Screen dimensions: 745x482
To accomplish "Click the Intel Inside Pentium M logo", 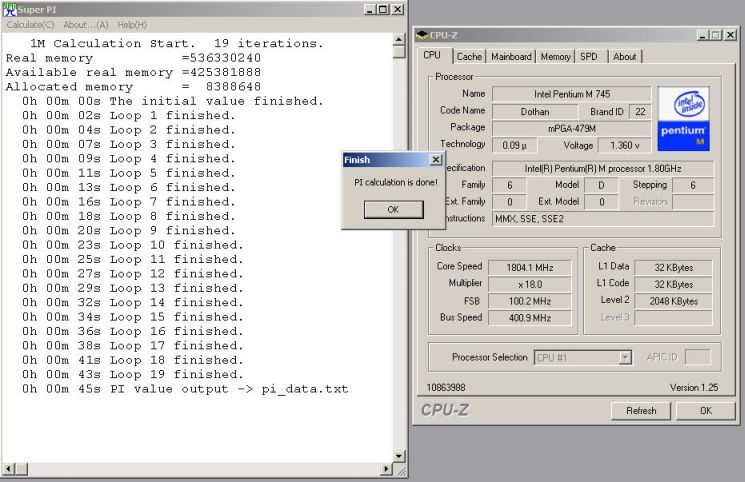I will pos(684,119).
